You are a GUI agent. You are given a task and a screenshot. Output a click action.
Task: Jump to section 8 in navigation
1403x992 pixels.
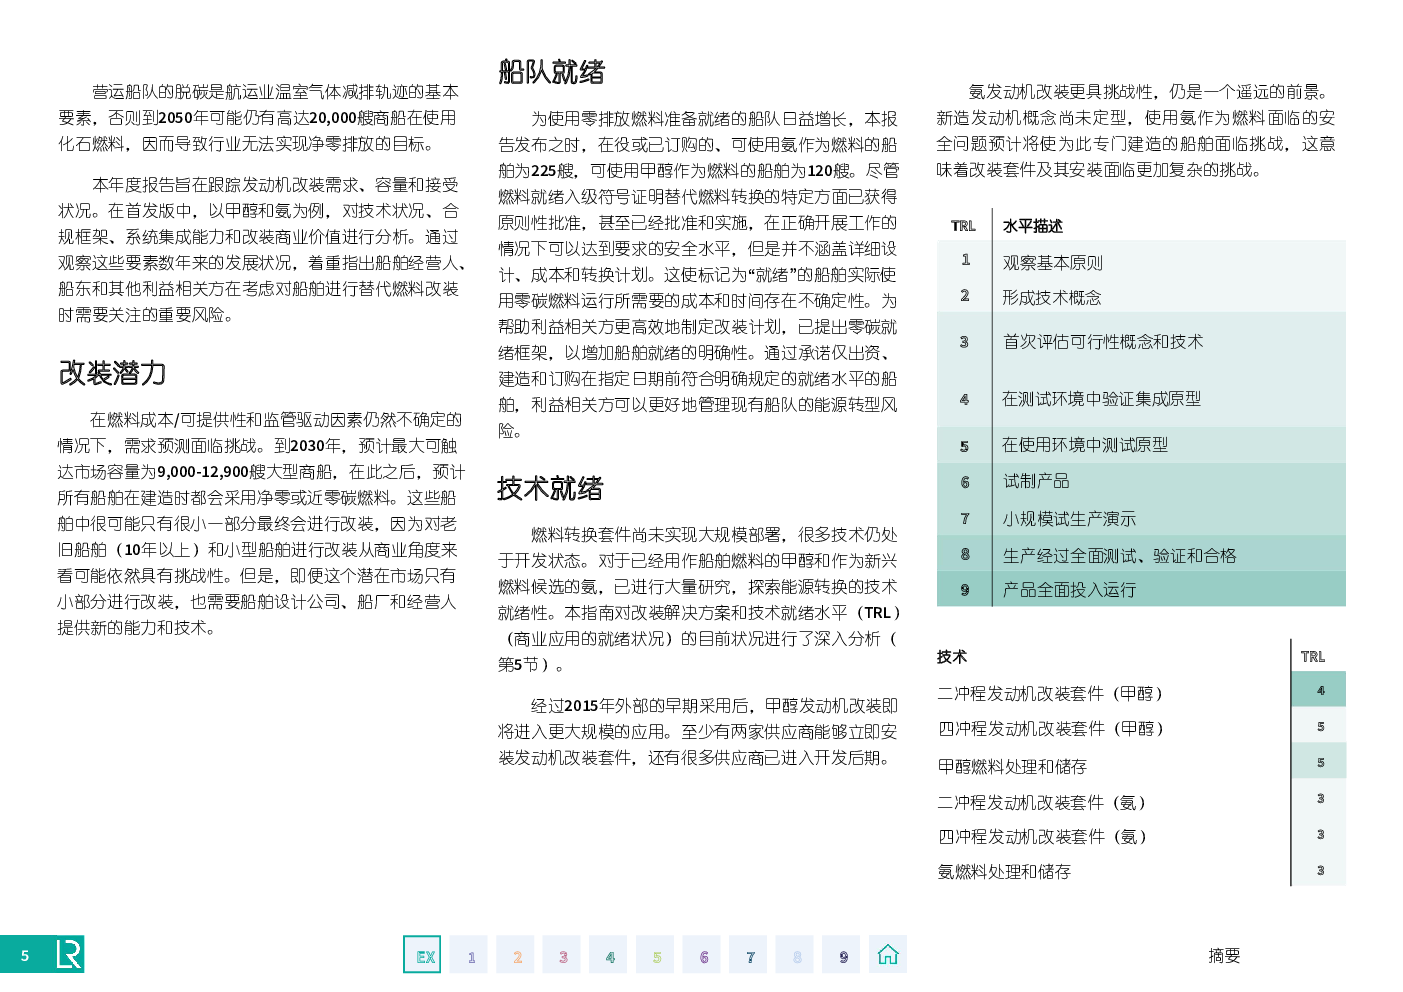coord(796,955)
